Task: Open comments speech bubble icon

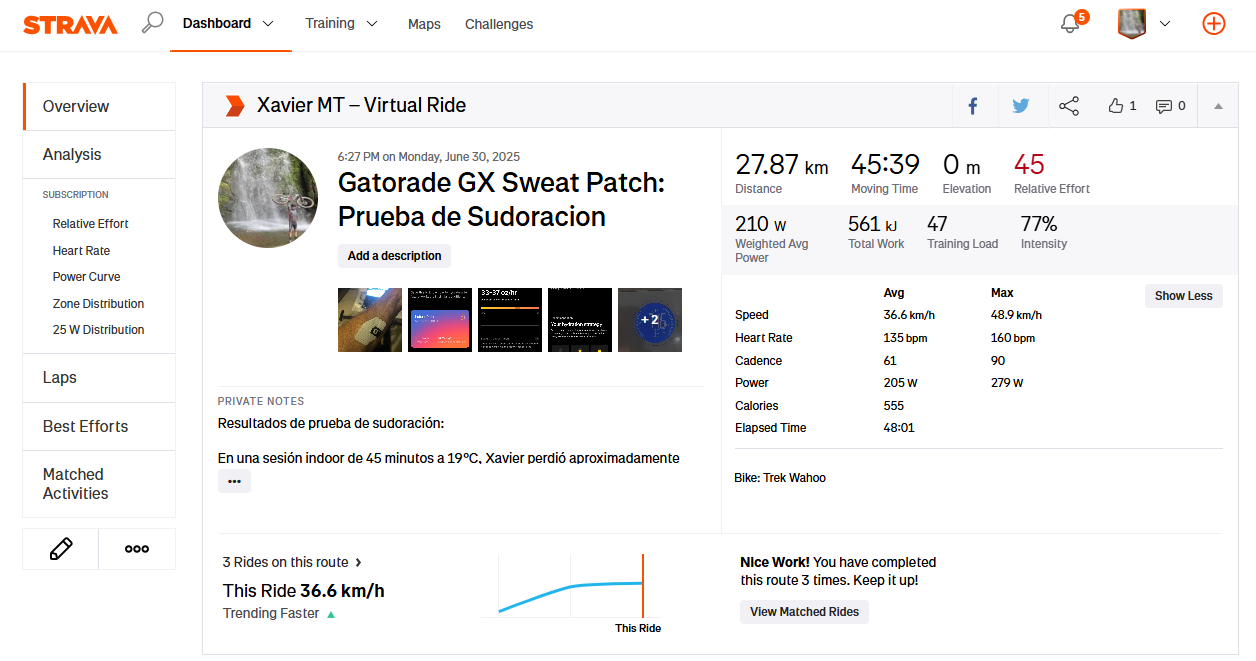Action: click(1164, 106)
